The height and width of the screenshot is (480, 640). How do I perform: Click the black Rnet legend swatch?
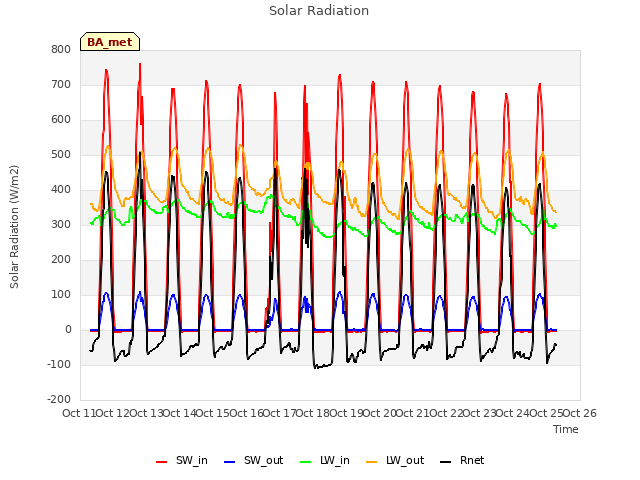tap(446, 461)
